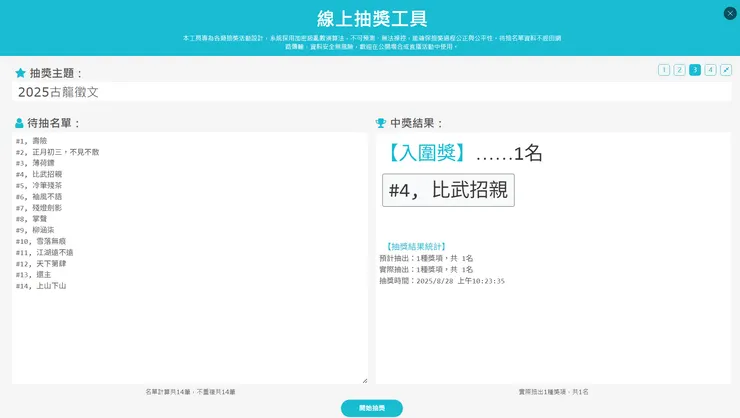
Task: Click the resize handle of the name list
Action: [x=364, y=380]
